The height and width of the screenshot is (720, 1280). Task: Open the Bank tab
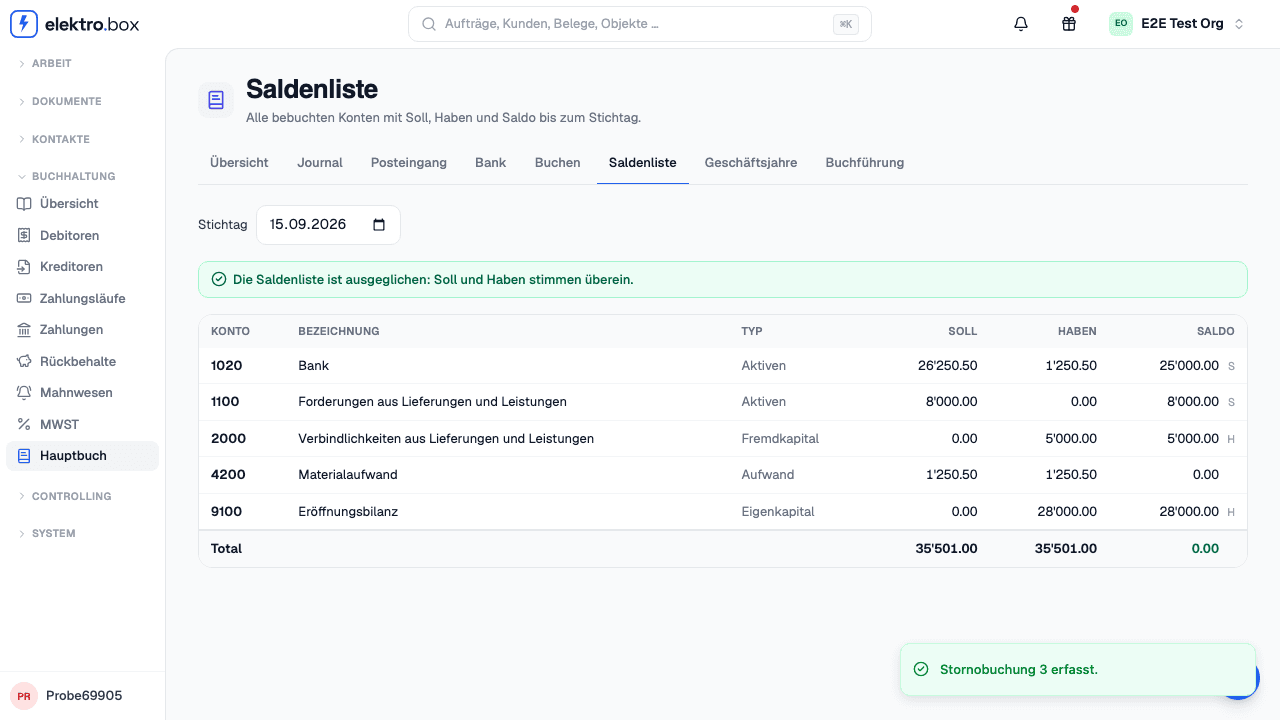[x=491, y=162]
